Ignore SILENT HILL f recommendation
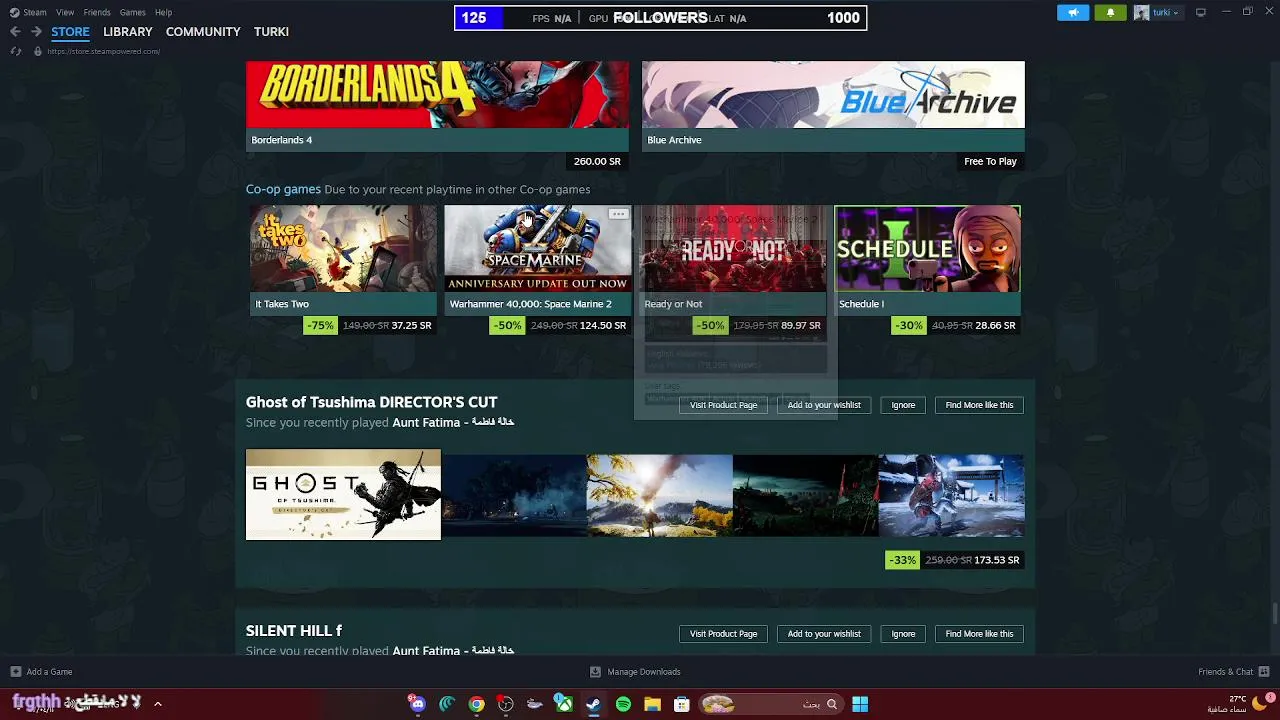Screen dimensions: 1280x720 coord(903,634)
